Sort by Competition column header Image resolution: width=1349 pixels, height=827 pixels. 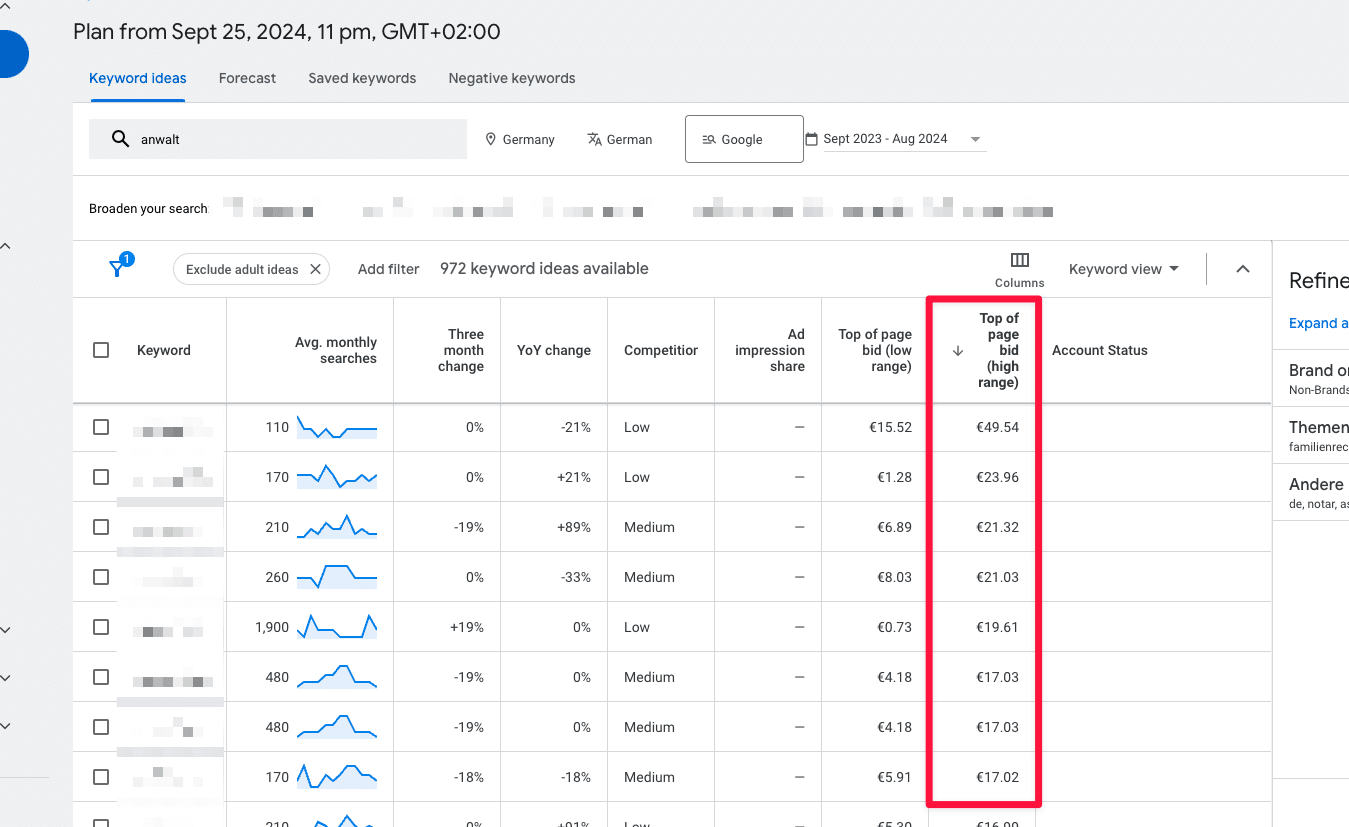661,350
